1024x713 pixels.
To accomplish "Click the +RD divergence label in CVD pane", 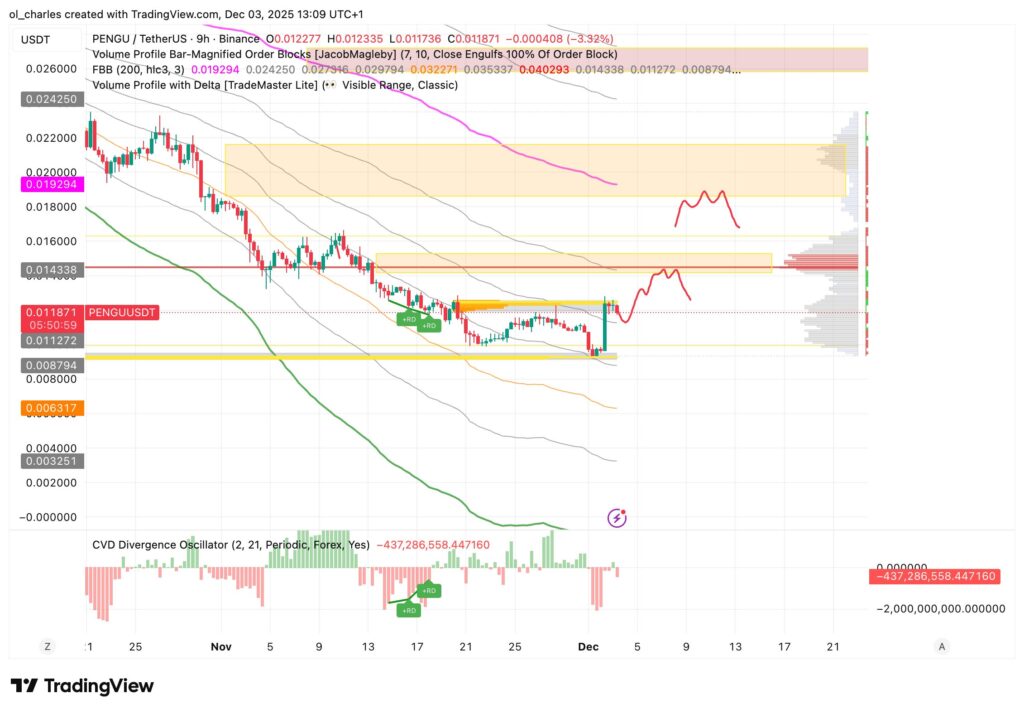I will [427, 591].
